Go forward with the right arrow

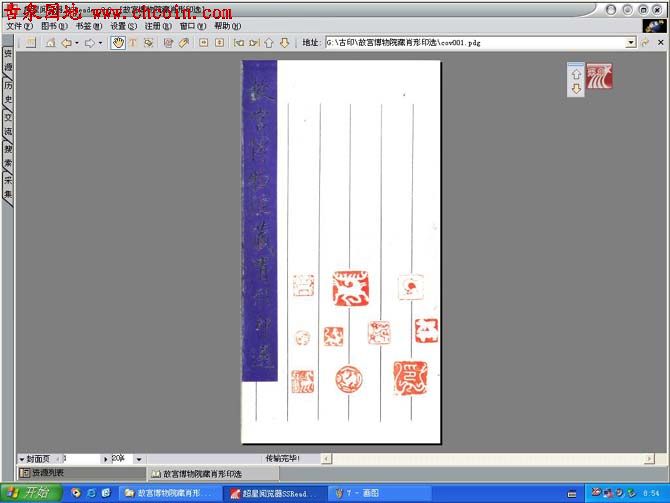[x=89, y=43]
